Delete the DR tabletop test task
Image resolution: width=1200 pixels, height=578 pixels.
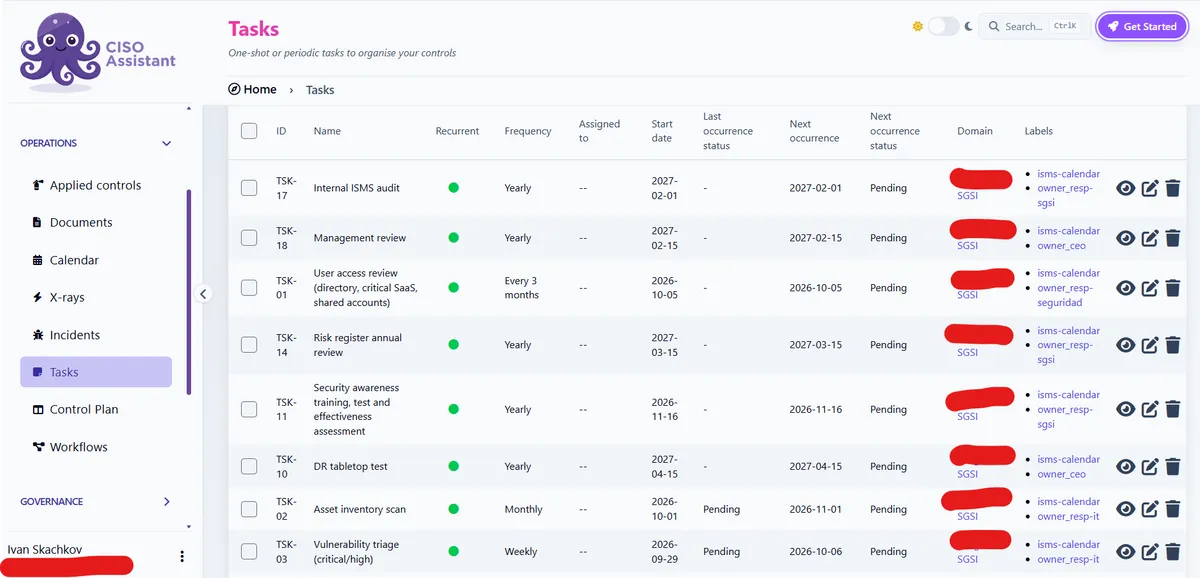pyautogui.click(x=1173, y=467)
